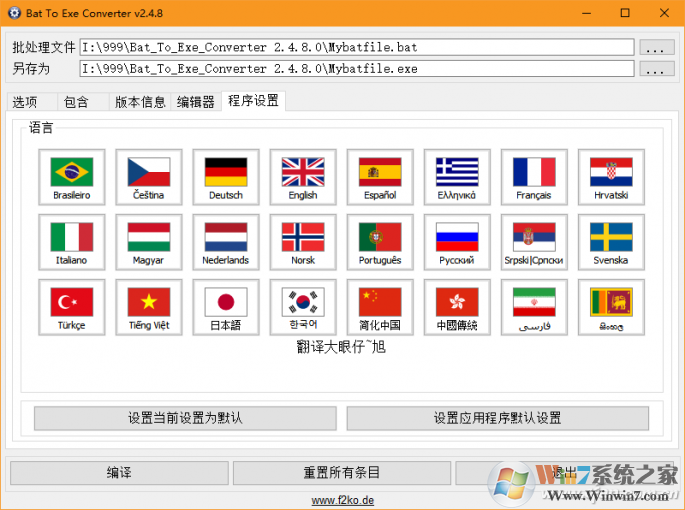Viewport: 685px width, 510px height.
Task: Select the 简化中国 language flag
Action: [380, 307]
